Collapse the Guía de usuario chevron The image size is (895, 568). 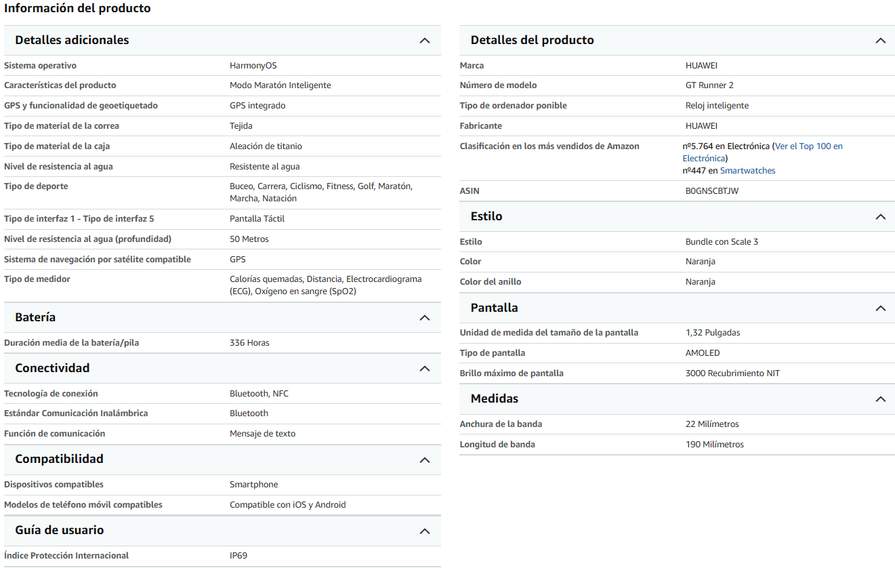425,531
